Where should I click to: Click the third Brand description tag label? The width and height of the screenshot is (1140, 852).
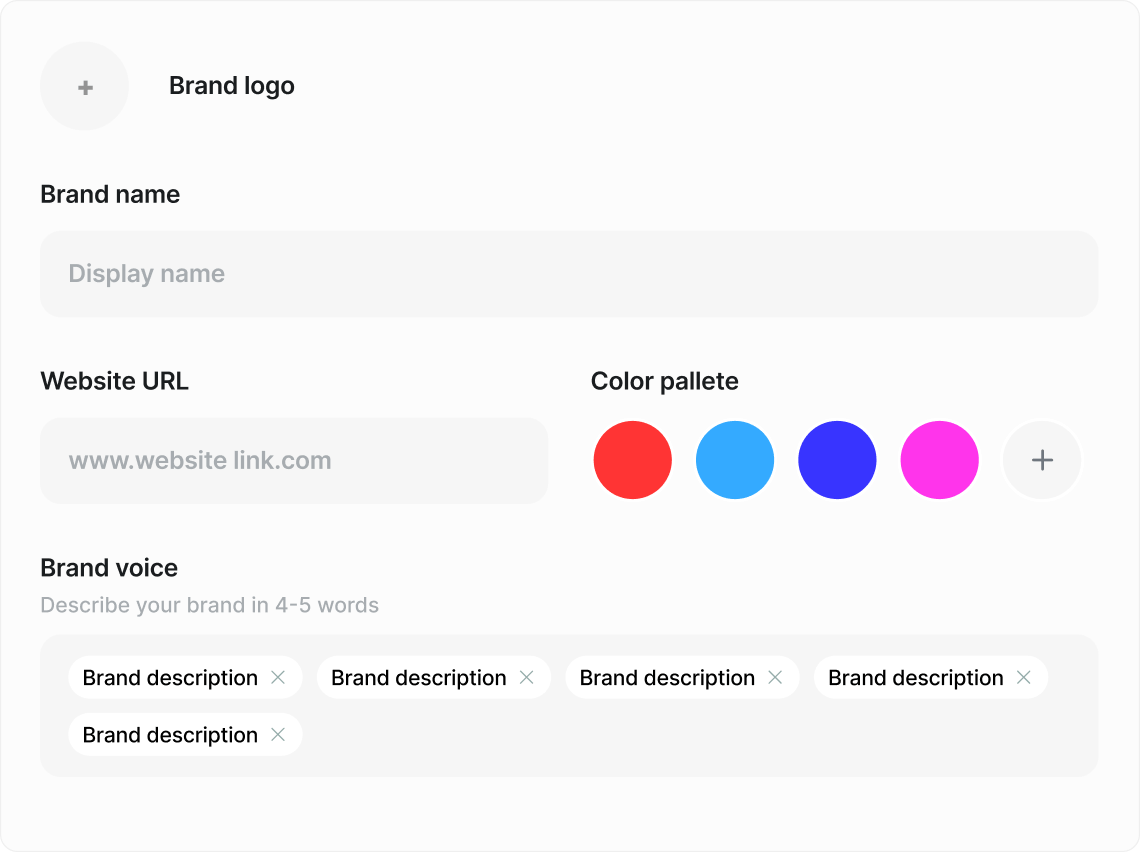click(x=667, y=678)
